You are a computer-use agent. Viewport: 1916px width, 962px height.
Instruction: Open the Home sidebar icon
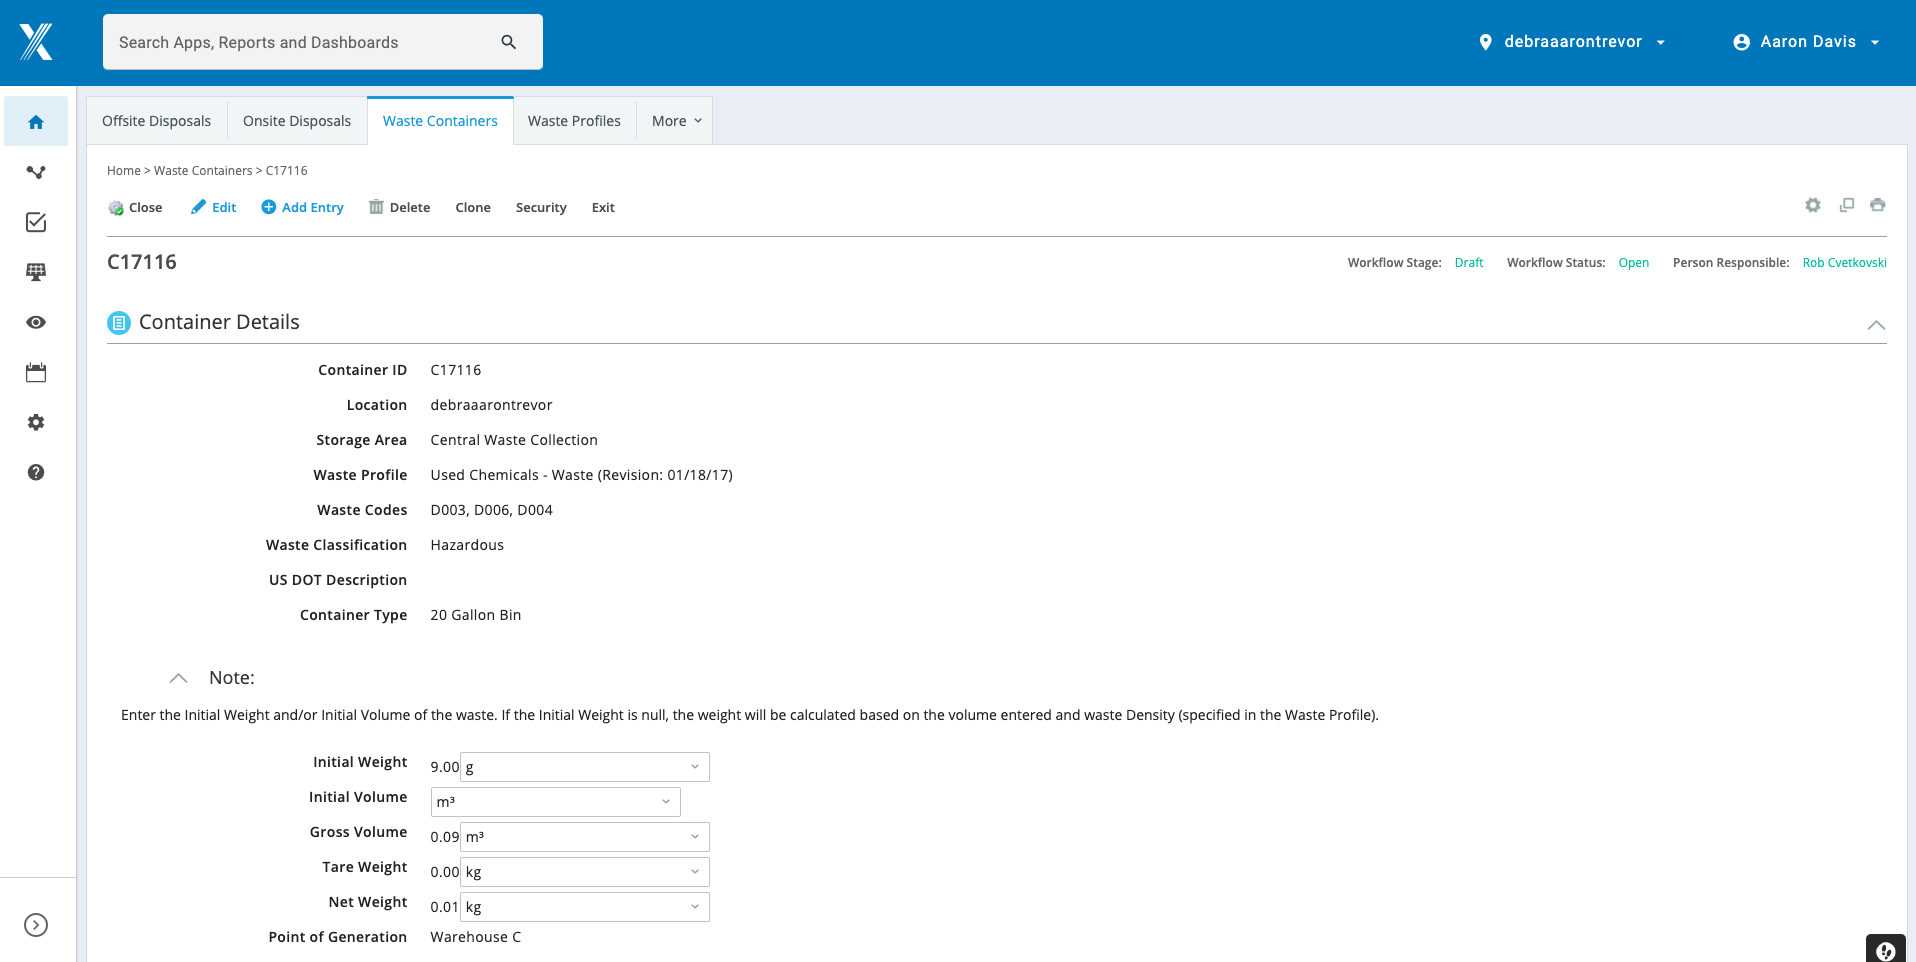(x=36, y=122)
